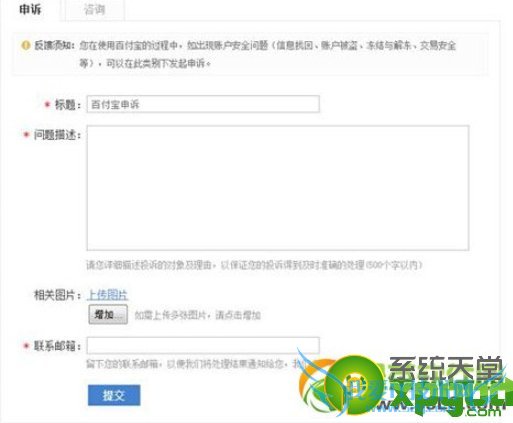Click the 增加... button to add images
The image size is (513, 423).
point(108,314)
